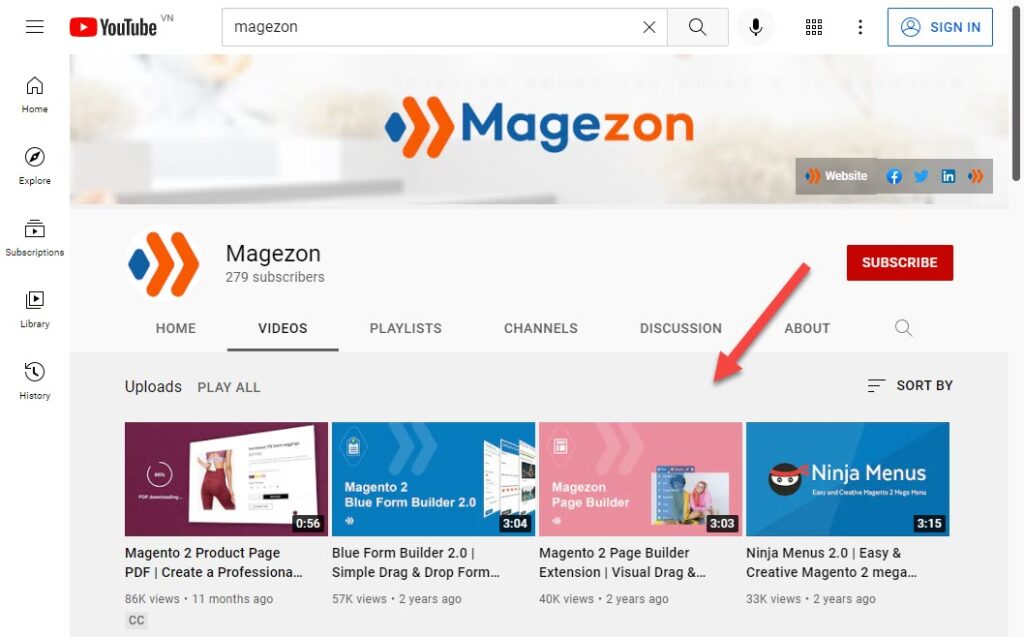Open the CHANNELS tab
The width and height of the screenshot is (1024, 637).
pos(541,328)
